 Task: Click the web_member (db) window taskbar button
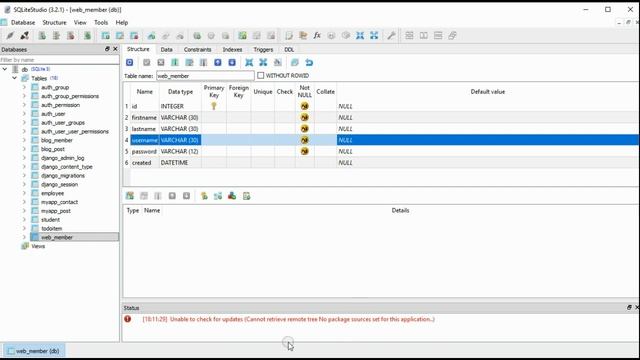pyautogui.click(x=34, y=351)
